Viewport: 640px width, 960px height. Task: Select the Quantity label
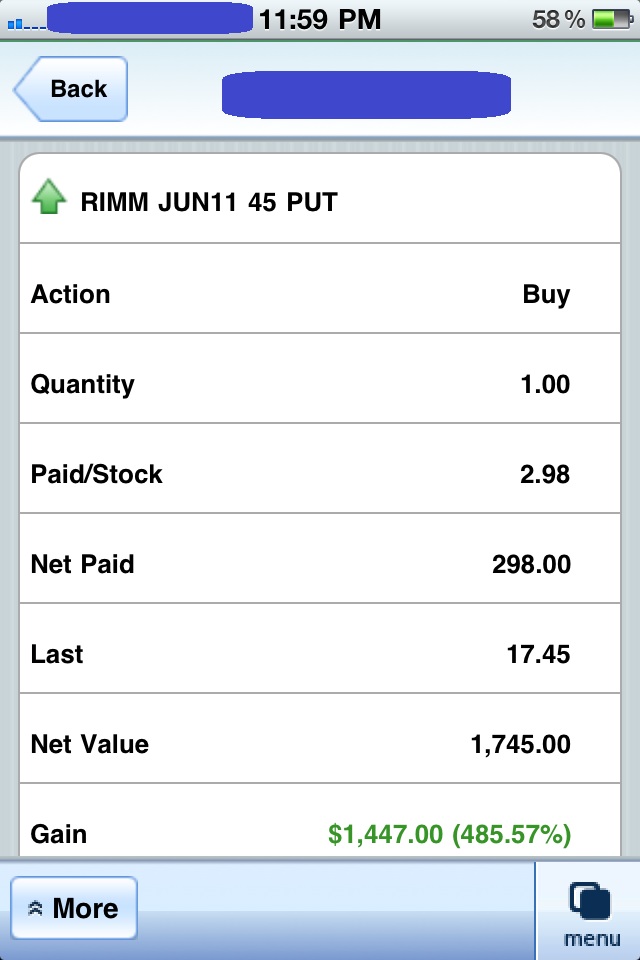pyautogui.click(x=82, y=384)
